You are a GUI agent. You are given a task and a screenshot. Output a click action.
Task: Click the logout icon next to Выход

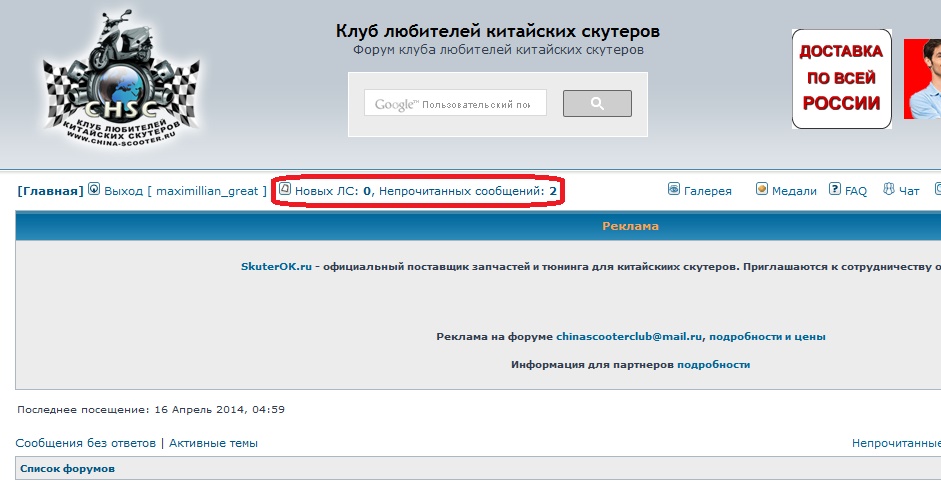tap(94, 189)
